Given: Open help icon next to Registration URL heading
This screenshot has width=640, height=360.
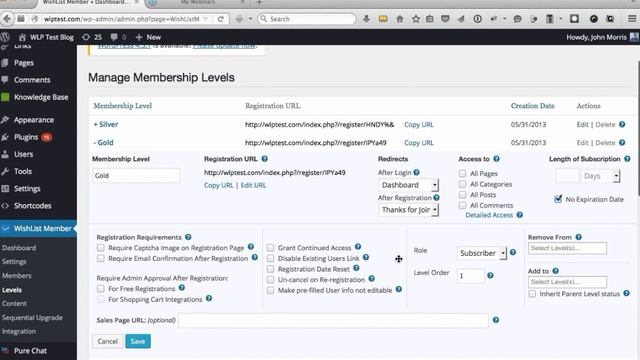Looking at the screenshot, I should pyautogui.click(x=264, y=159).
